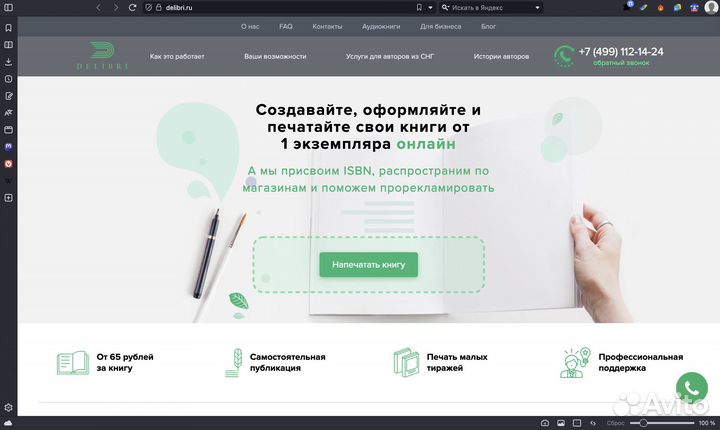Click the phone number +7 (499) 112-14-24
This screenshot has height=430, width=720.
(x=621, y=51)
